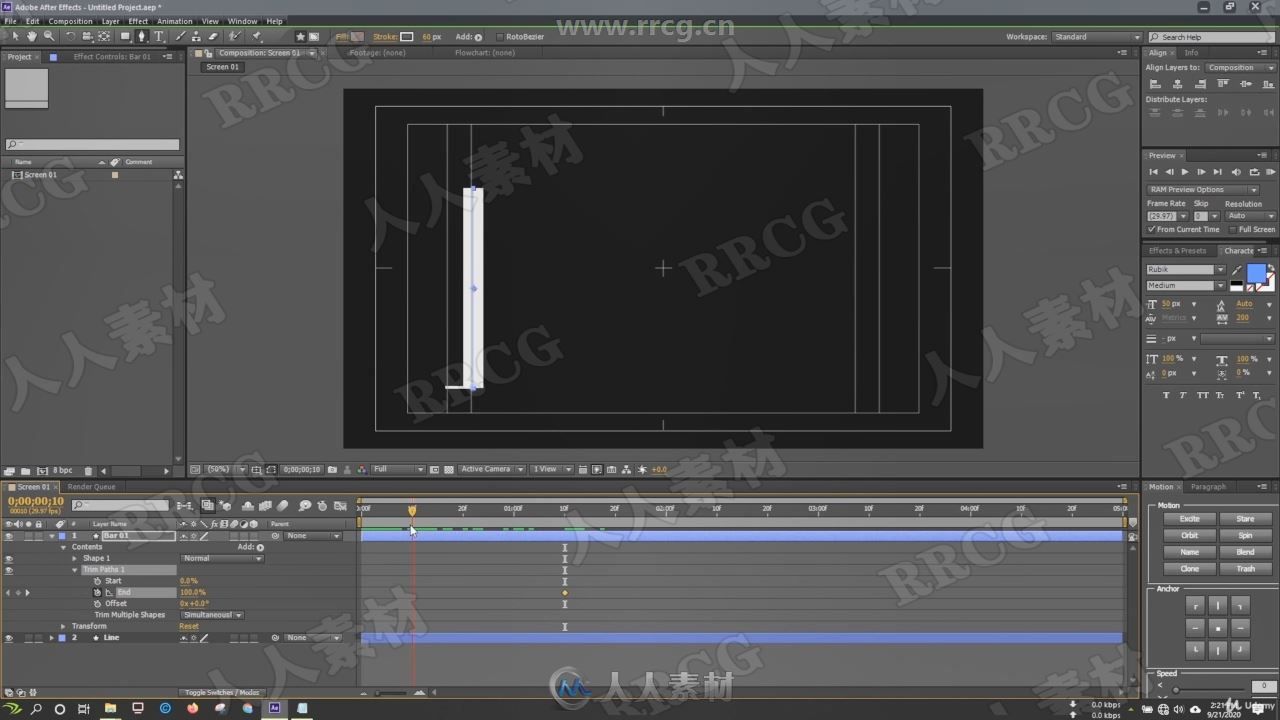Viewport: 1280px width, 720px height.
Task: Toggle stopwatch for Trim Paths End
Action: click(98, 592)
